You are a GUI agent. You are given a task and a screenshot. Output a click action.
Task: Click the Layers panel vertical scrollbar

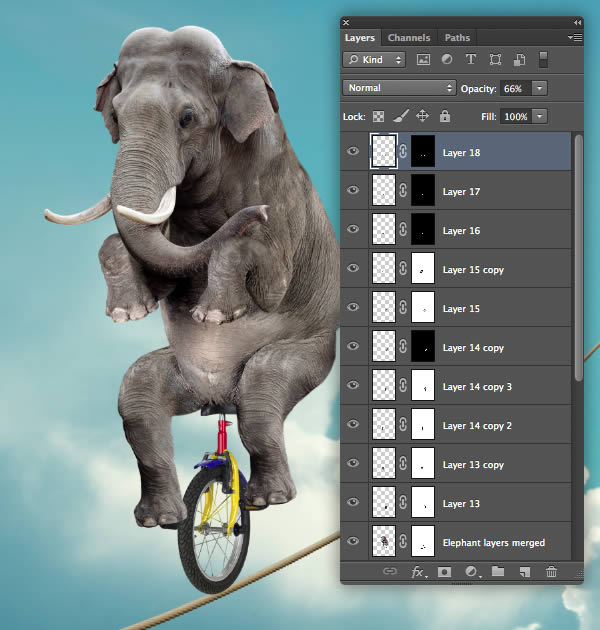click(578, 257)
